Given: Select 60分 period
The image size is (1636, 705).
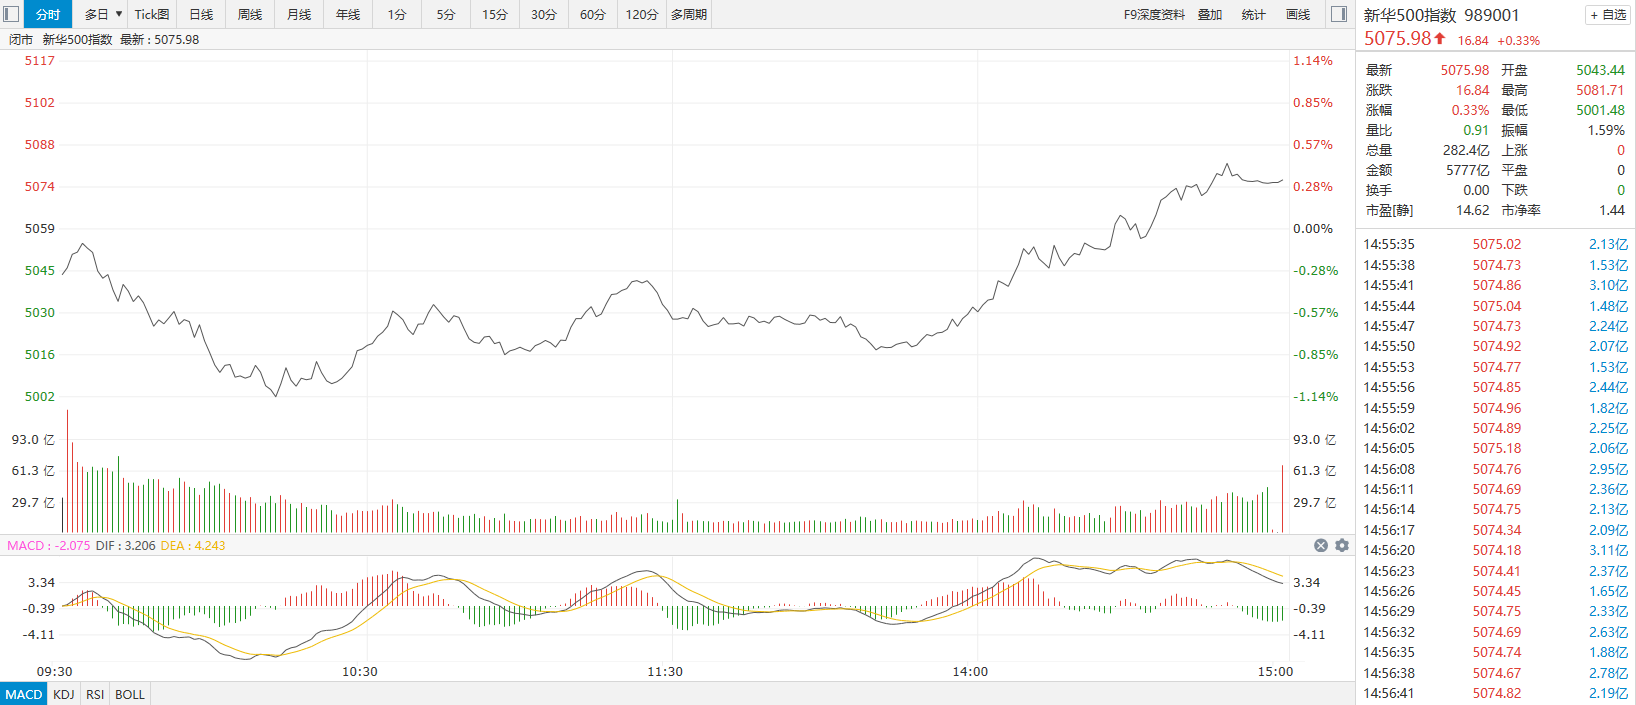Looking at the screenshot, I should pyautogui.click(x=593, y=14).
